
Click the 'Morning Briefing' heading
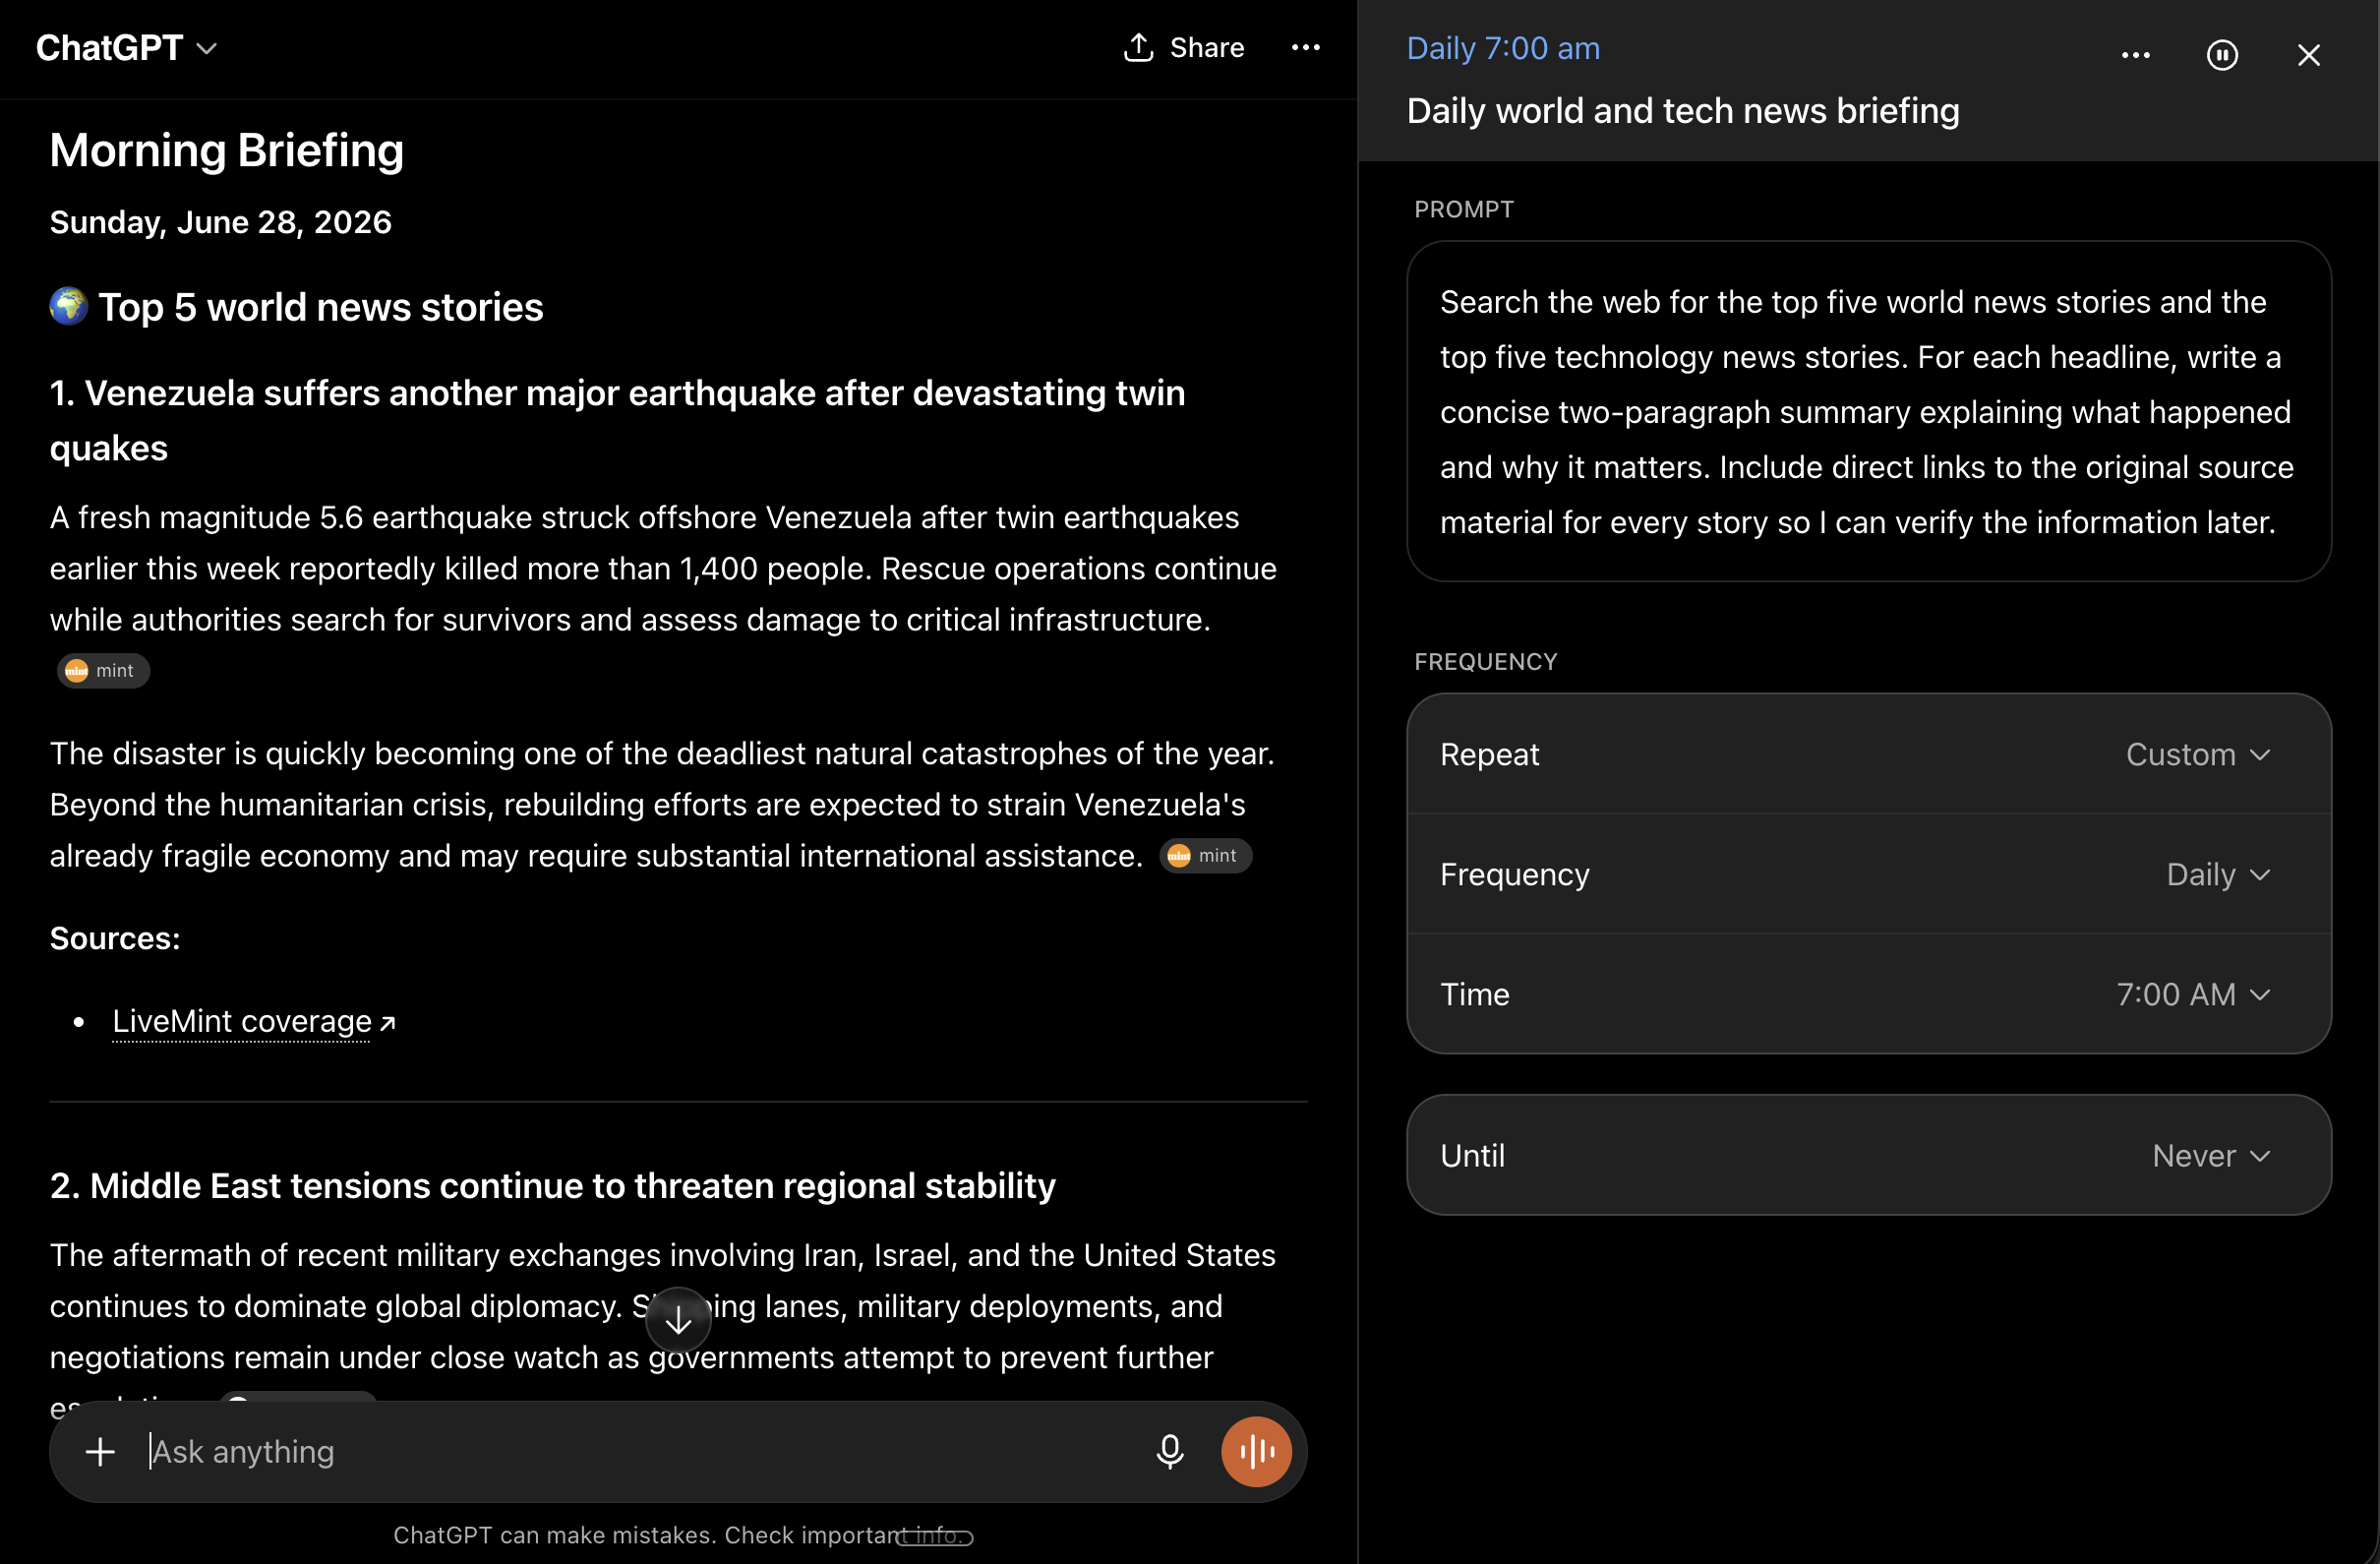pyautogui.click(x=227, y=150)
